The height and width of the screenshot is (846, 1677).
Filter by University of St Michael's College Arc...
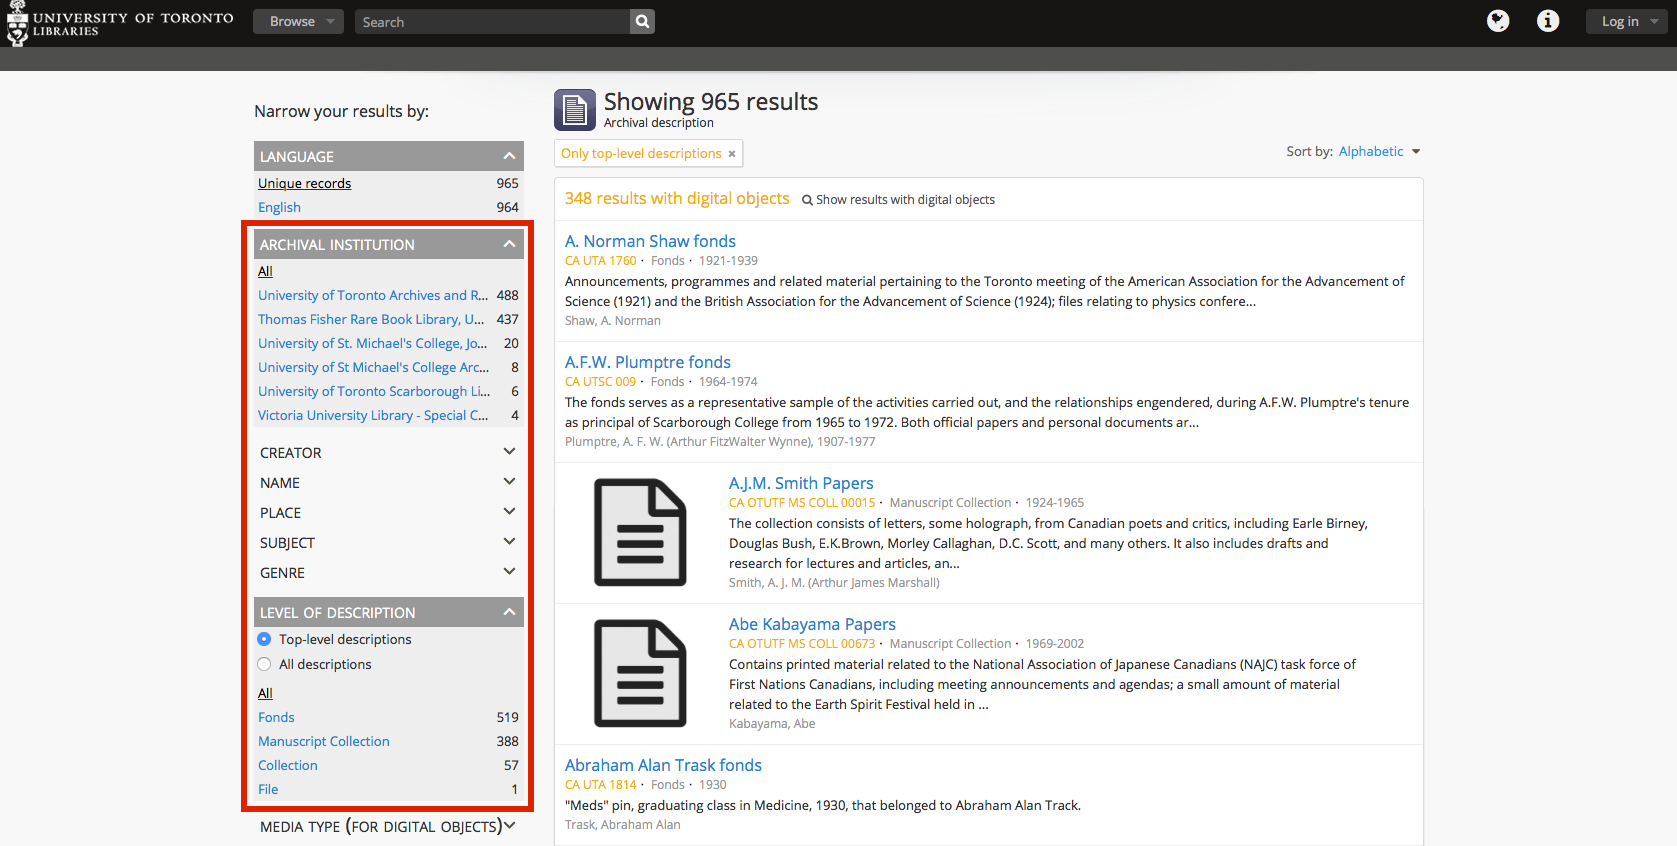pyautogui.click(x=374, y=367)
